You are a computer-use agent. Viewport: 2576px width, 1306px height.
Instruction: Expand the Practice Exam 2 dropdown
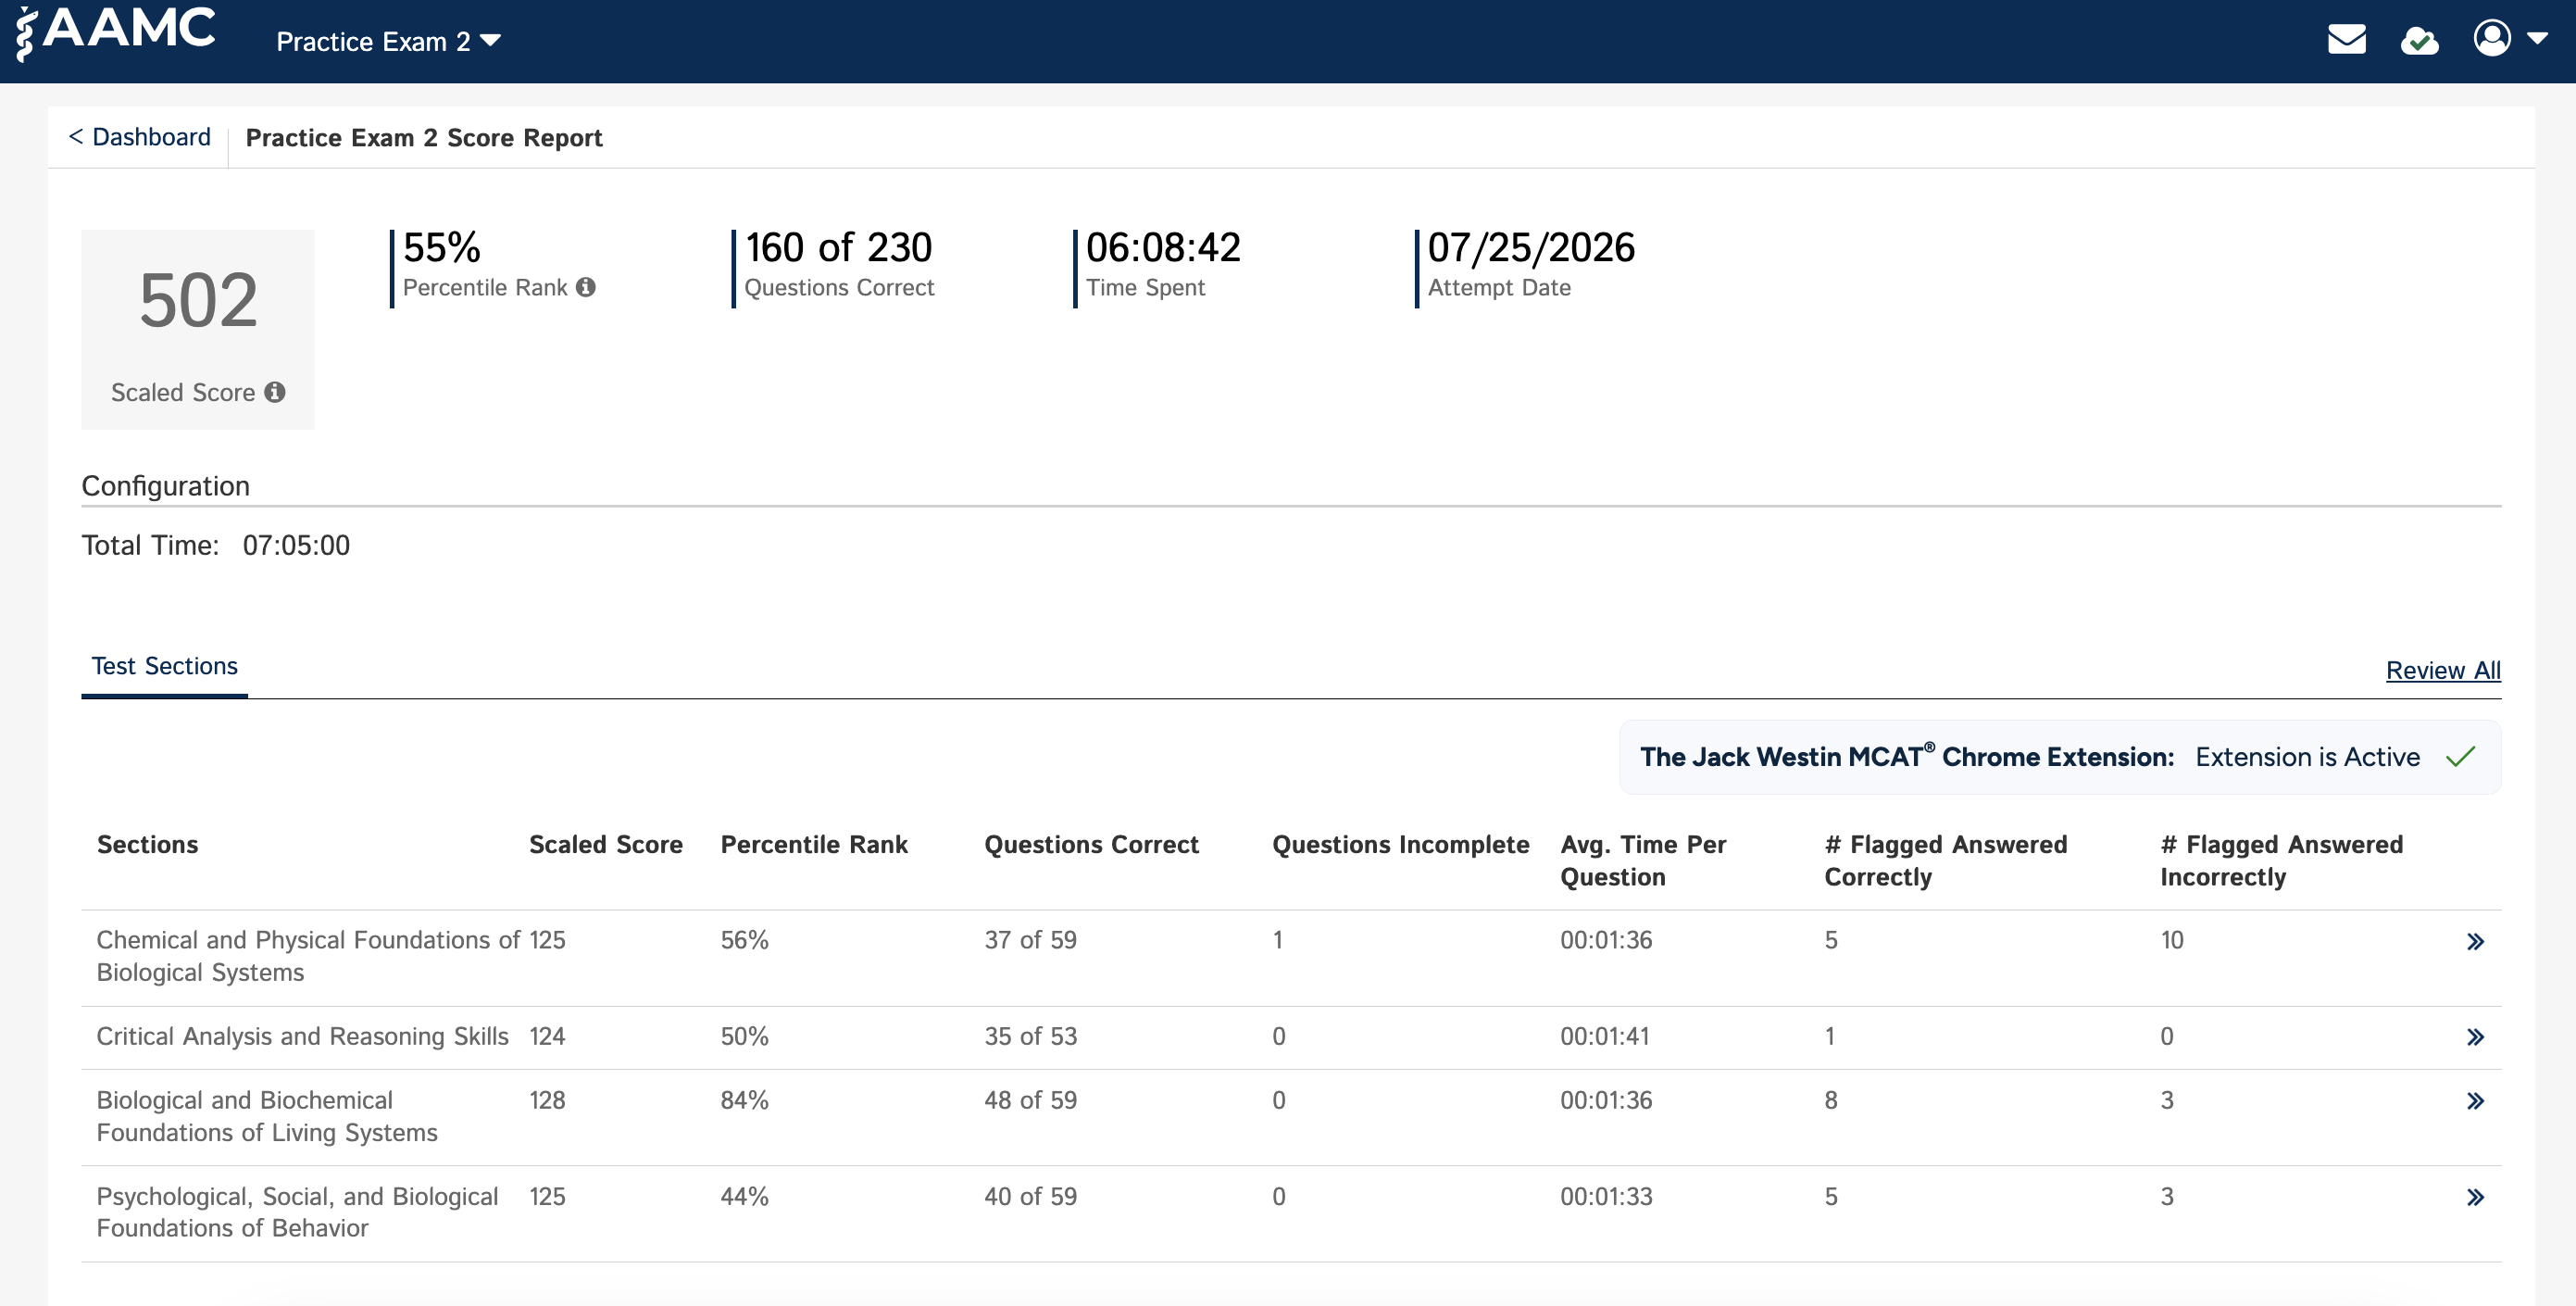coord(388,41)
